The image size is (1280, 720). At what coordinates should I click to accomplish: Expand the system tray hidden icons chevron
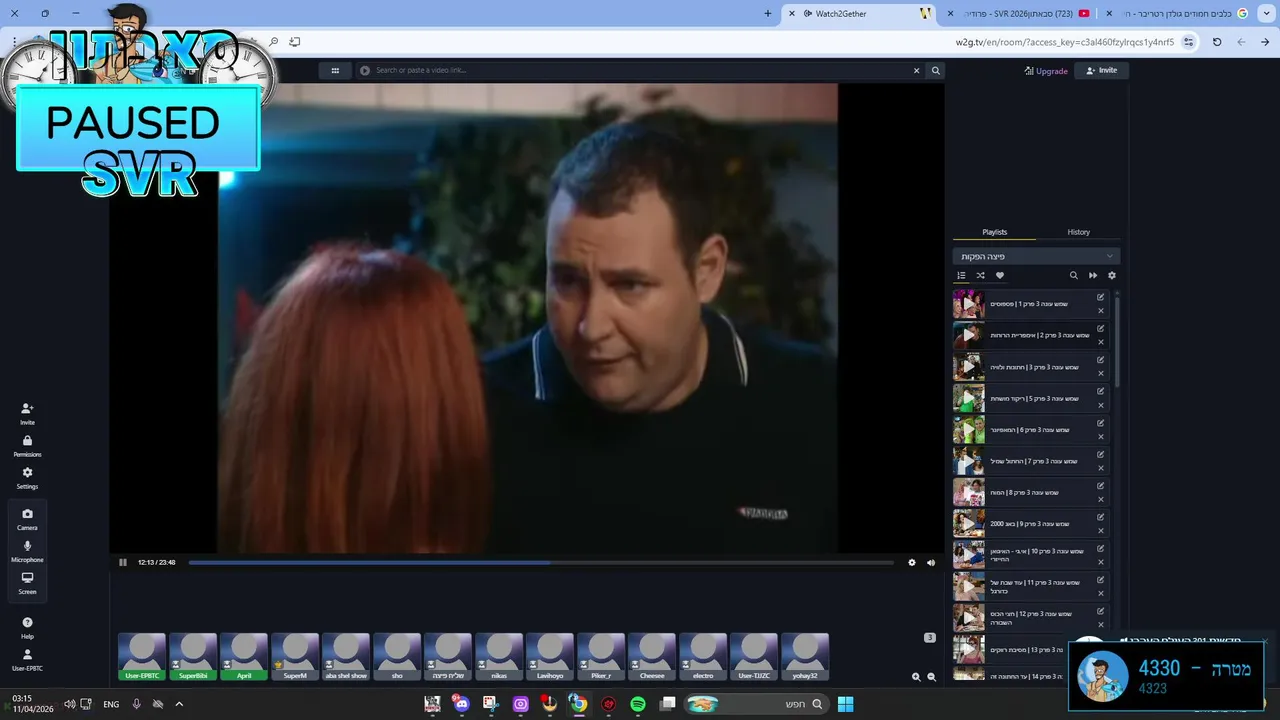click(x=179, y=704)
